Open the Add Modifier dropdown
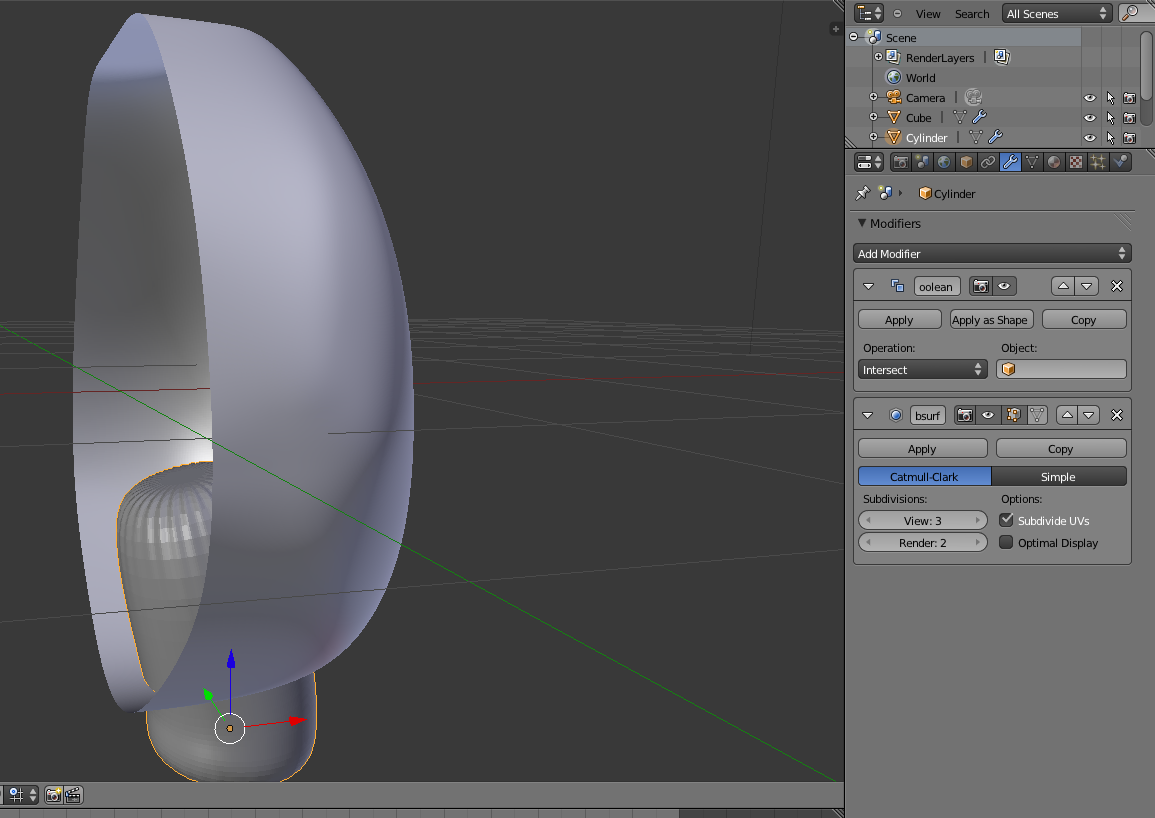Image resolution: width=1155 pixels, height=818 pixels. 992,253
